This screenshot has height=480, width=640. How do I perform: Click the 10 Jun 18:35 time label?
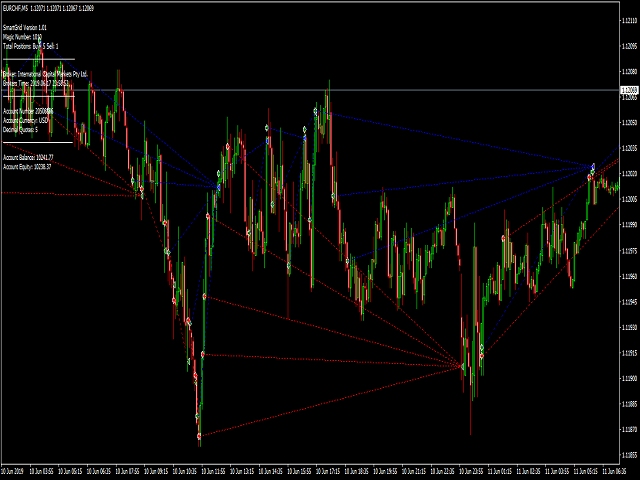356,471
